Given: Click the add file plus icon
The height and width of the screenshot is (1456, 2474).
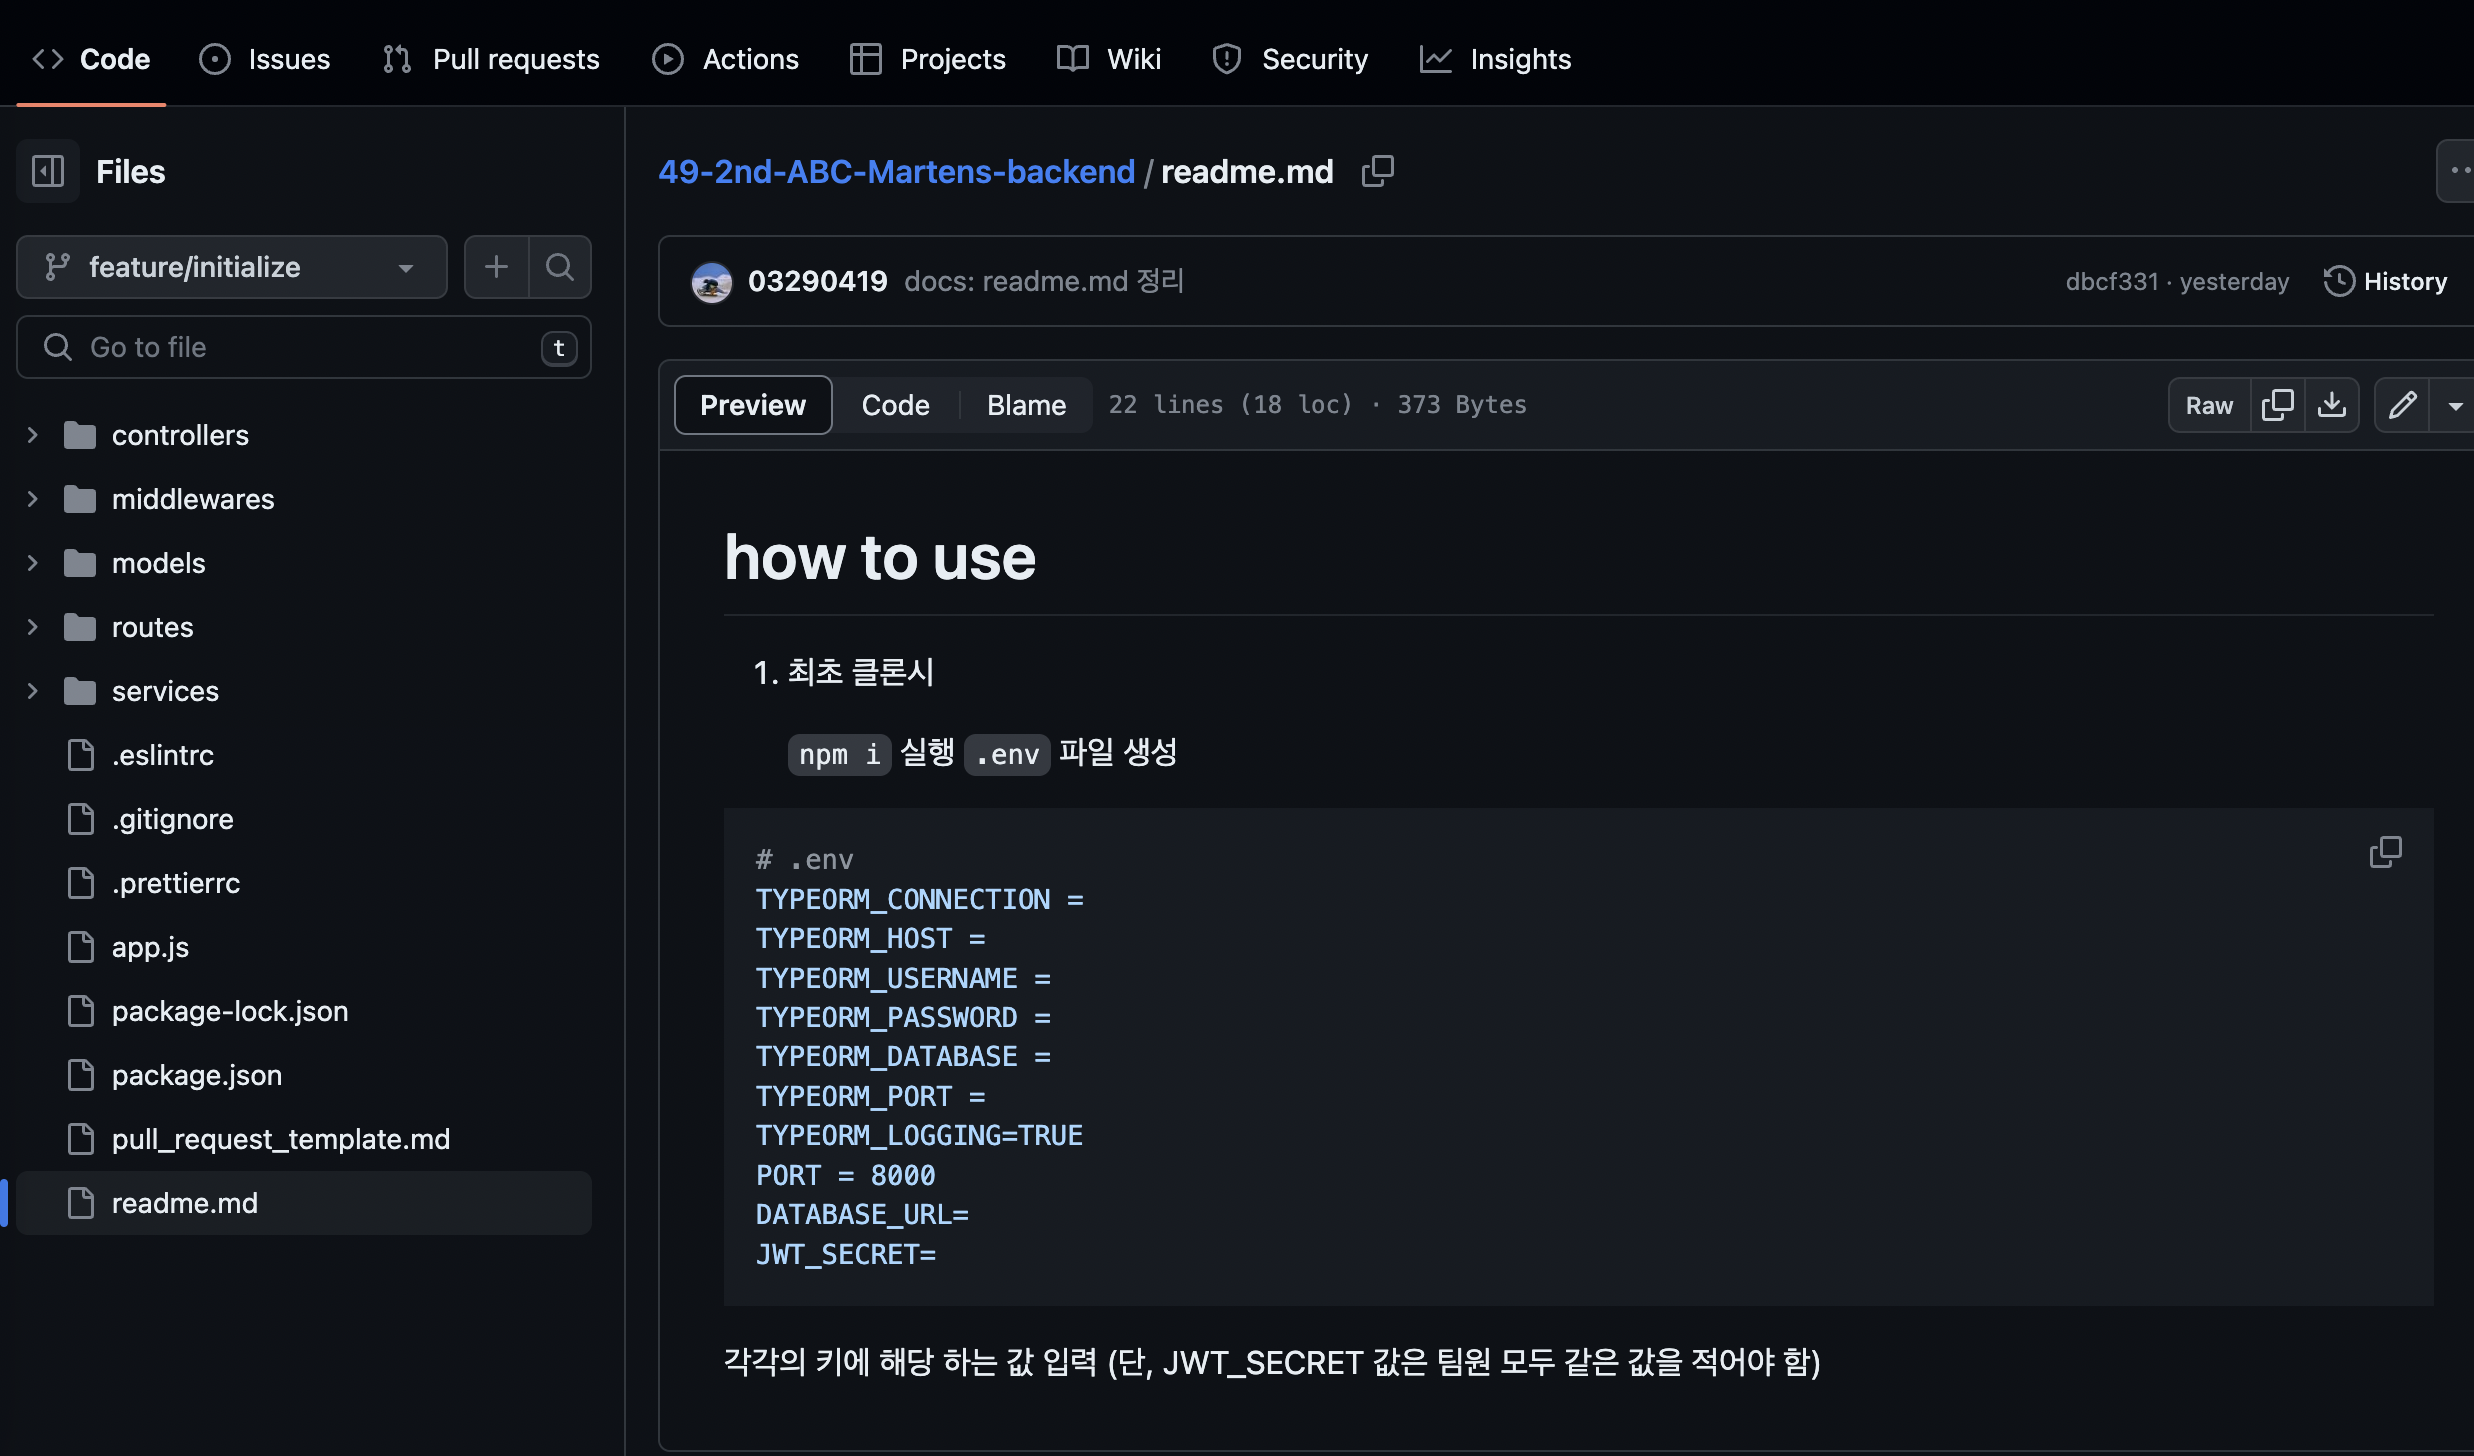Looking at the screenshot, I should pyautogui.click(x=496, y=267).
